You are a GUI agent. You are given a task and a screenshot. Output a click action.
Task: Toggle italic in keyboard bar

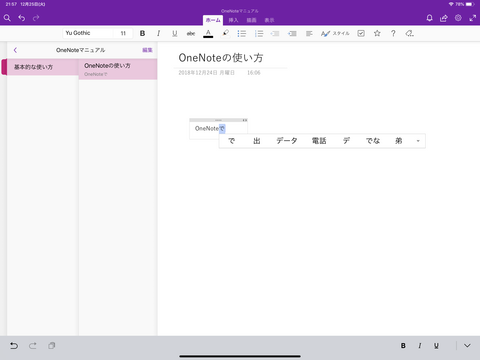(x=420, y=346)
